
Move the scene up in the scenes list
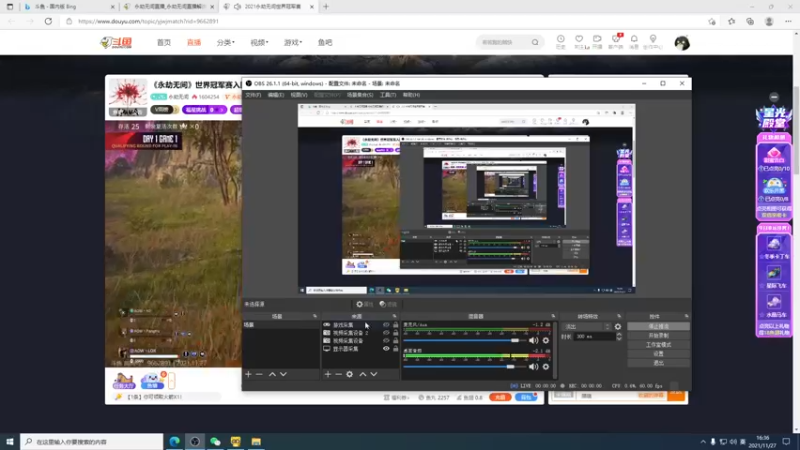pos(272,374)
